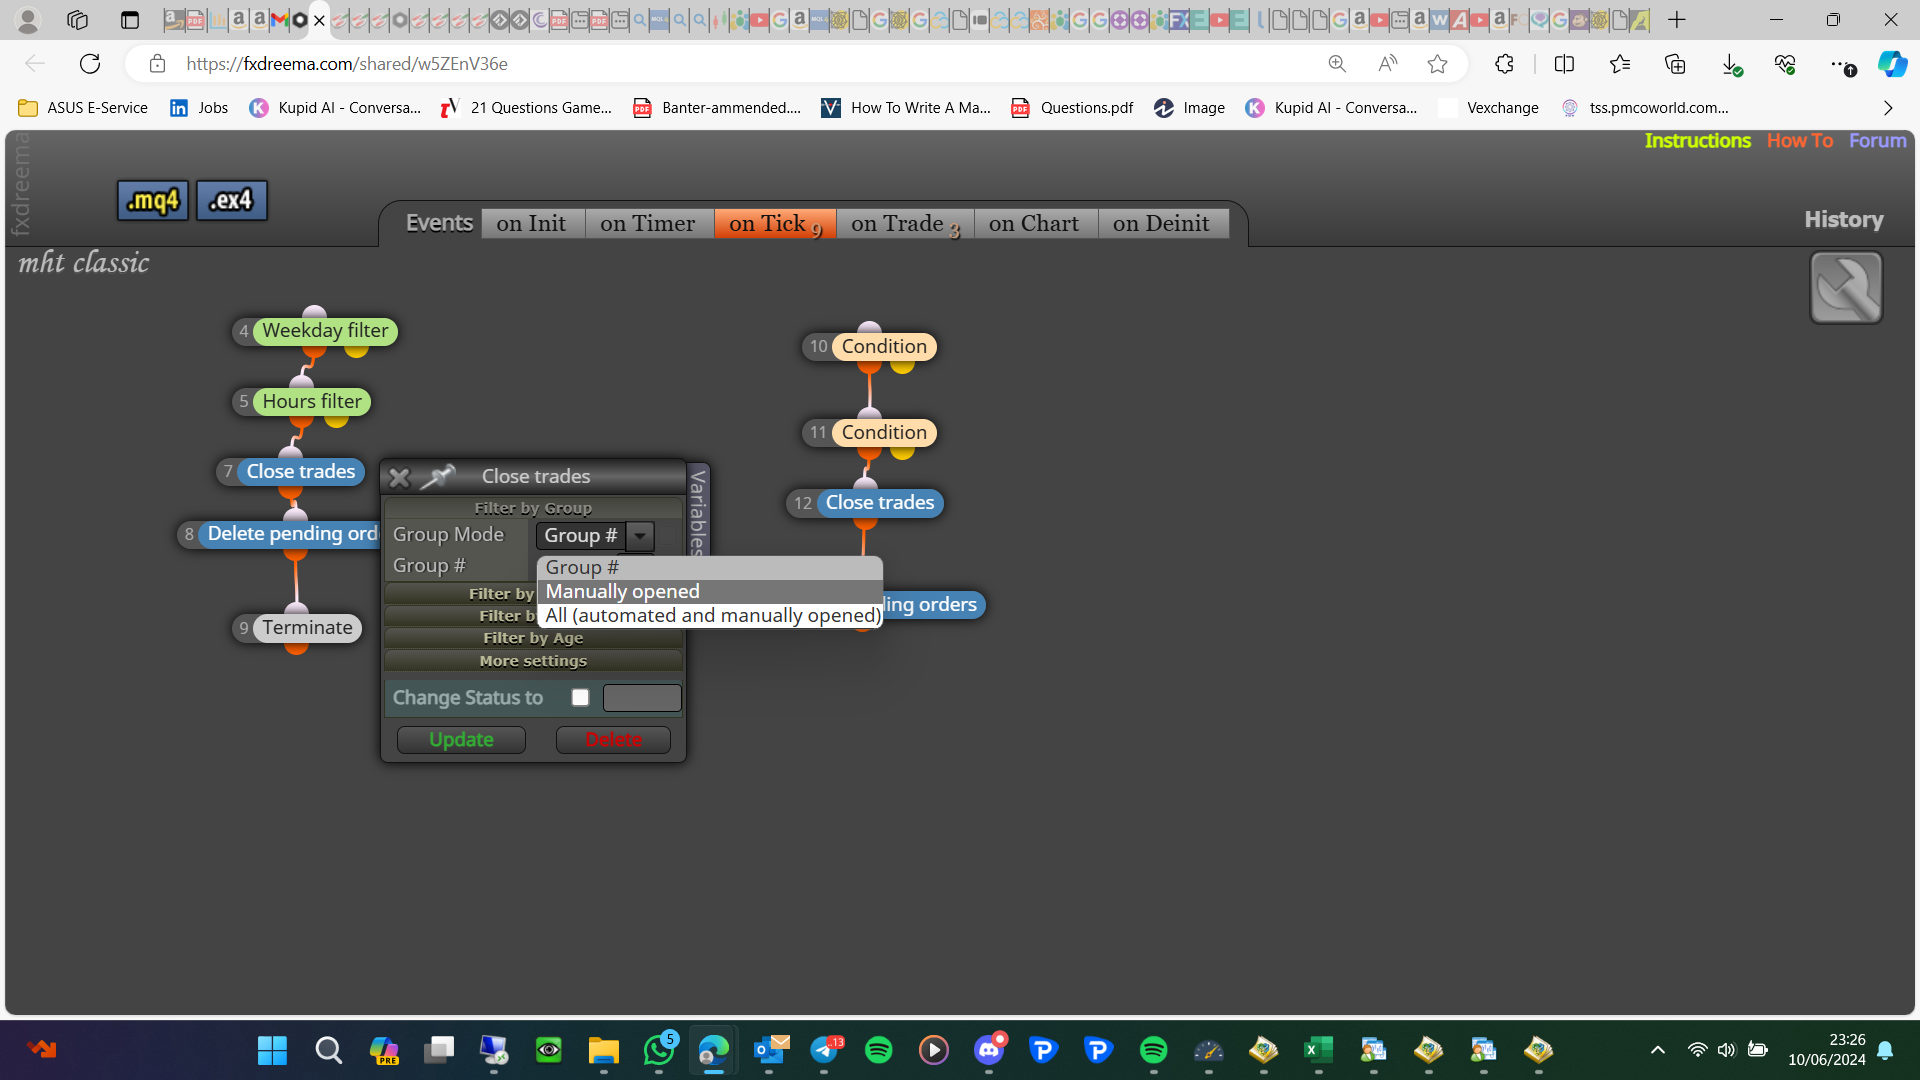Screen dimensions: 1920x1080
Task: Open File Explorer from the taskbar
Action: 603,1050
